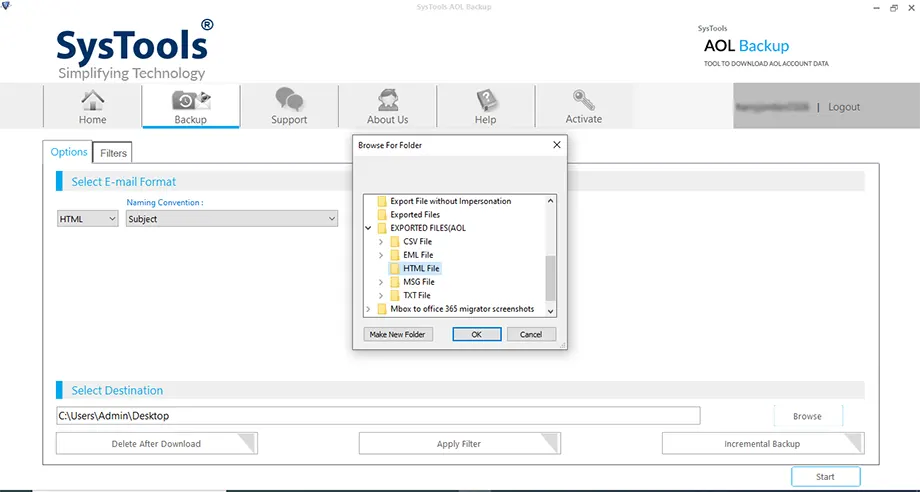Toggle the Apply Filter option
Image resolution: width=920 pixels, height=492 pixels.
[459, 444]
